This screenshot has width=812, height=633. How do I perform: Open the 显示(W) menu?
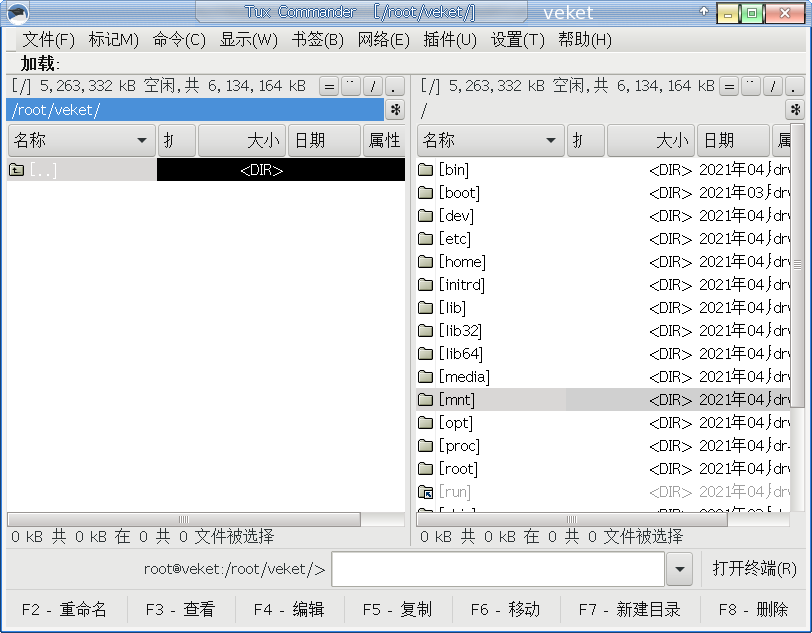(249, 39)
